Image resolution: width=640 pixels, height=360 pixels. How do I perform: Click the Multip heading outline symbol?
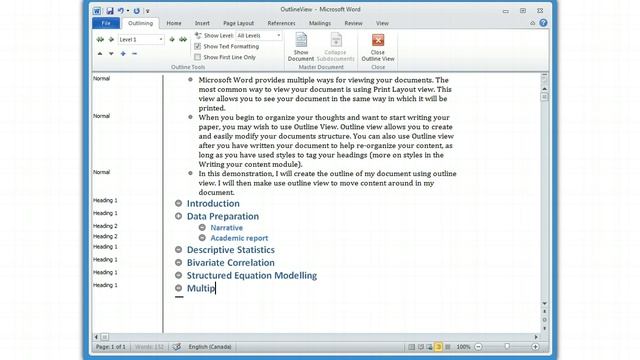click(x=178, y=288)
